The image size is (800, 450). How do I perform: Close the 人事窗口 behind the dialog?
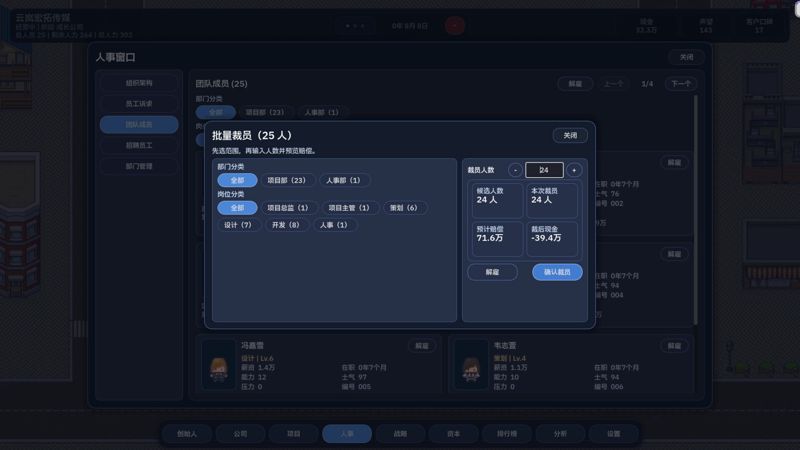[x=686, y=57]
